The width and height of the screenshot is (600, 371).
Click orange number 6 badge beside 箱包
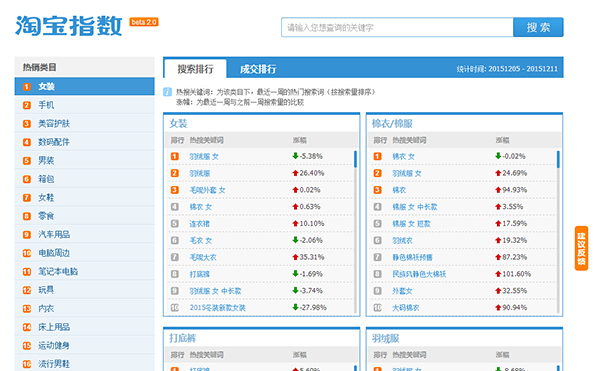coord(27,179)
